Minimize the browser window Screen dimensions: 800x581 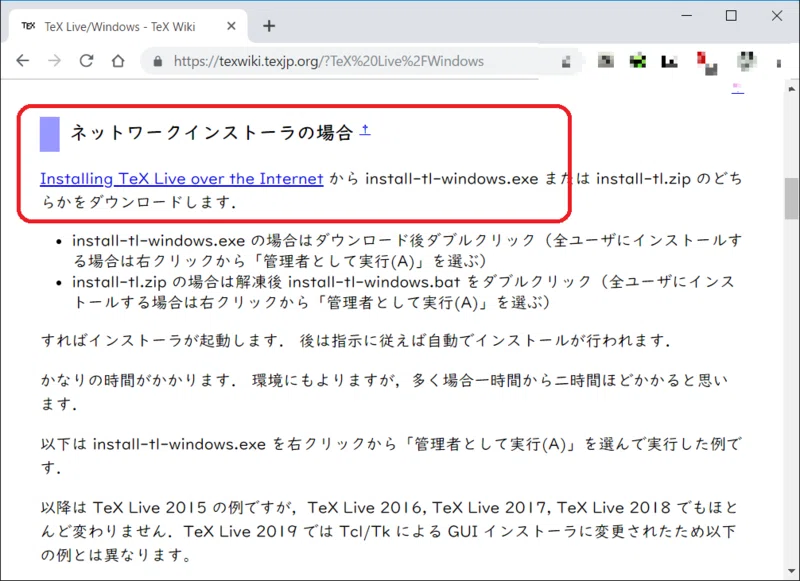(687, 16)
